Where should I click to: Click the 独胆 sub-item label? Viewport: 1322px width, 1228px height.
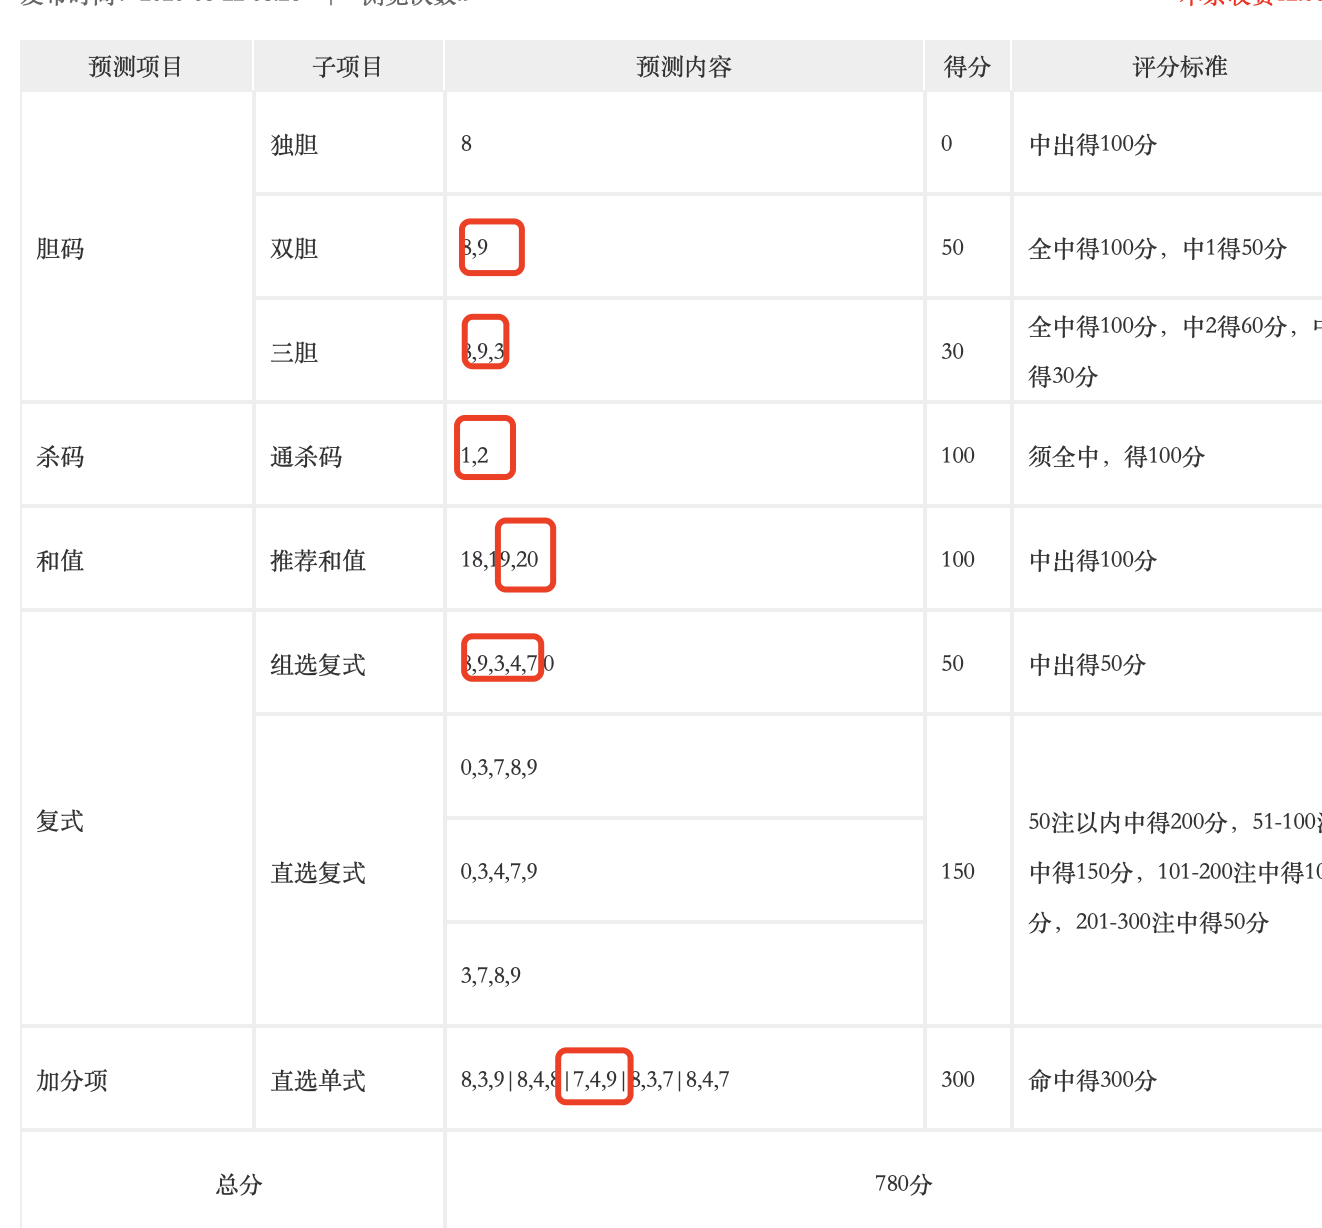294,145
